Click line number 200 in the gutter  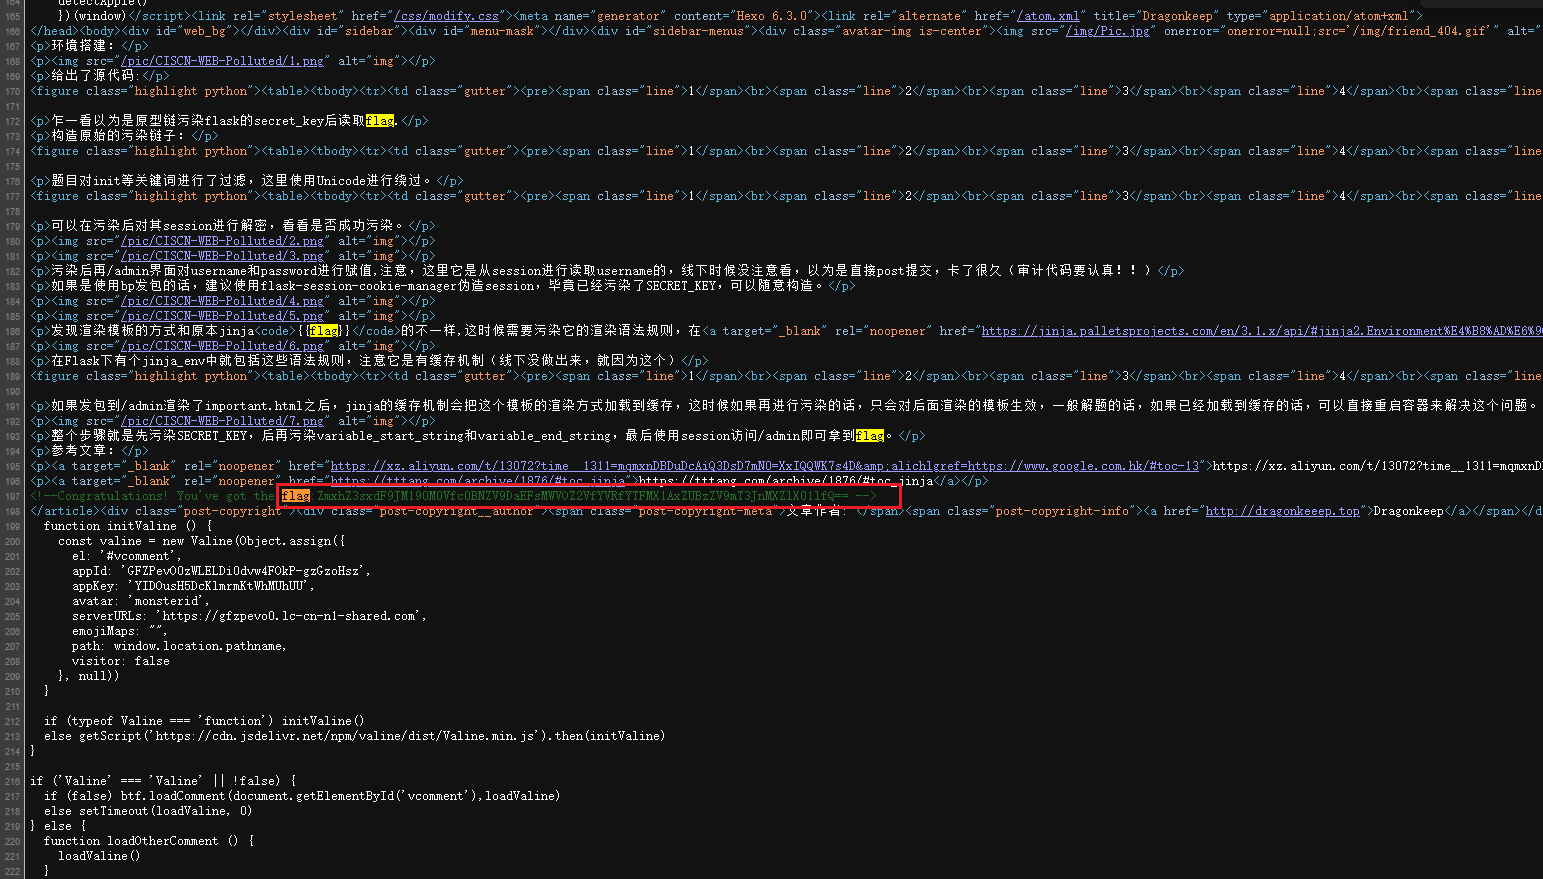click(12, 542)
